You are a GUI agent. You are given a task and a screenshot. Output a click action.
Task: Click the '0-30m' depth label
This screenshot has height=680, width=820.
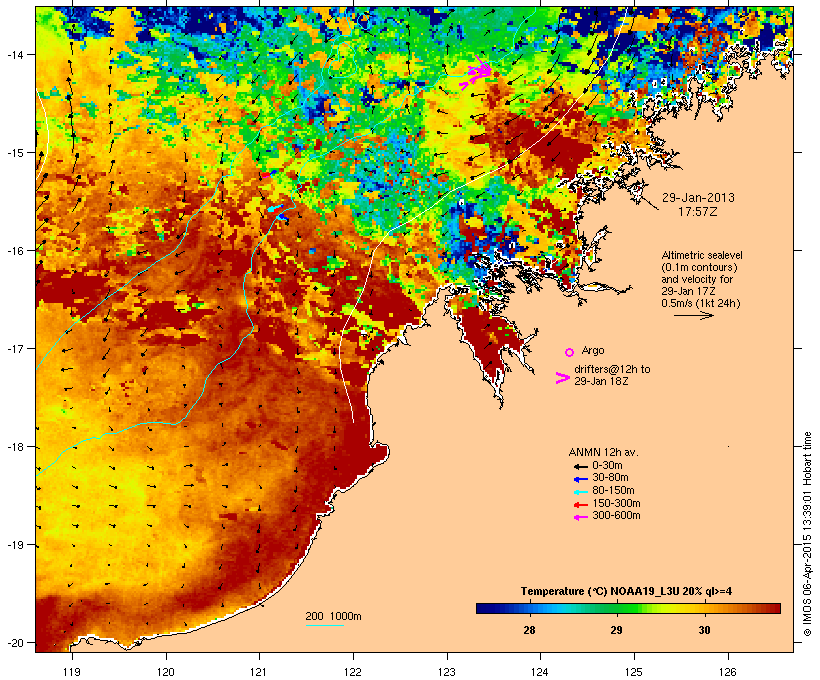[607, 466]
